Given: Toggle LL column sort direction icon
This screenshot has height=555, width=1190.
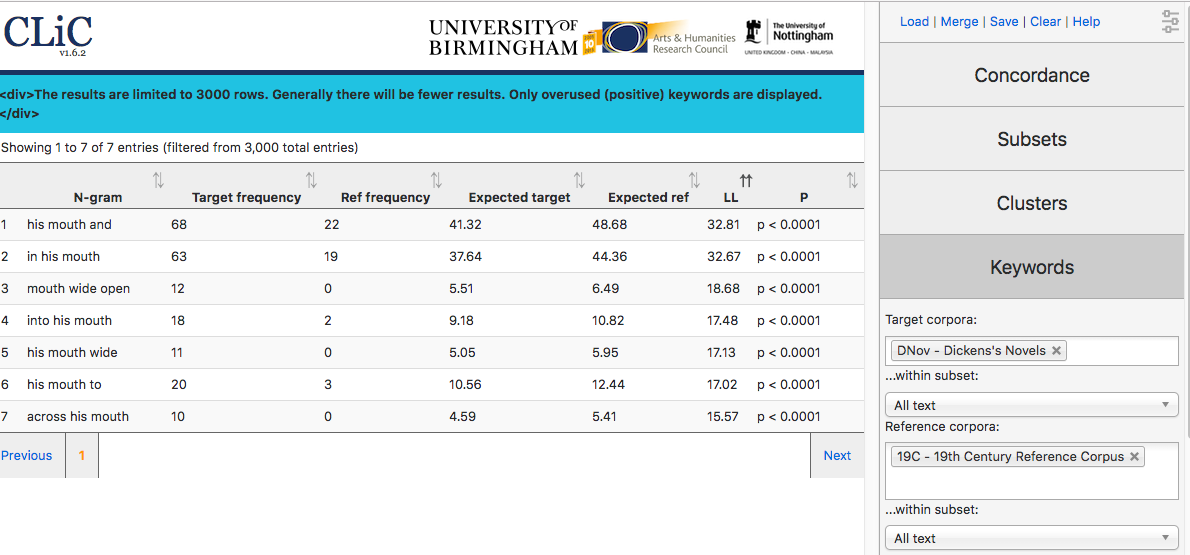Looking at the screenshot, I should [746, 181].
